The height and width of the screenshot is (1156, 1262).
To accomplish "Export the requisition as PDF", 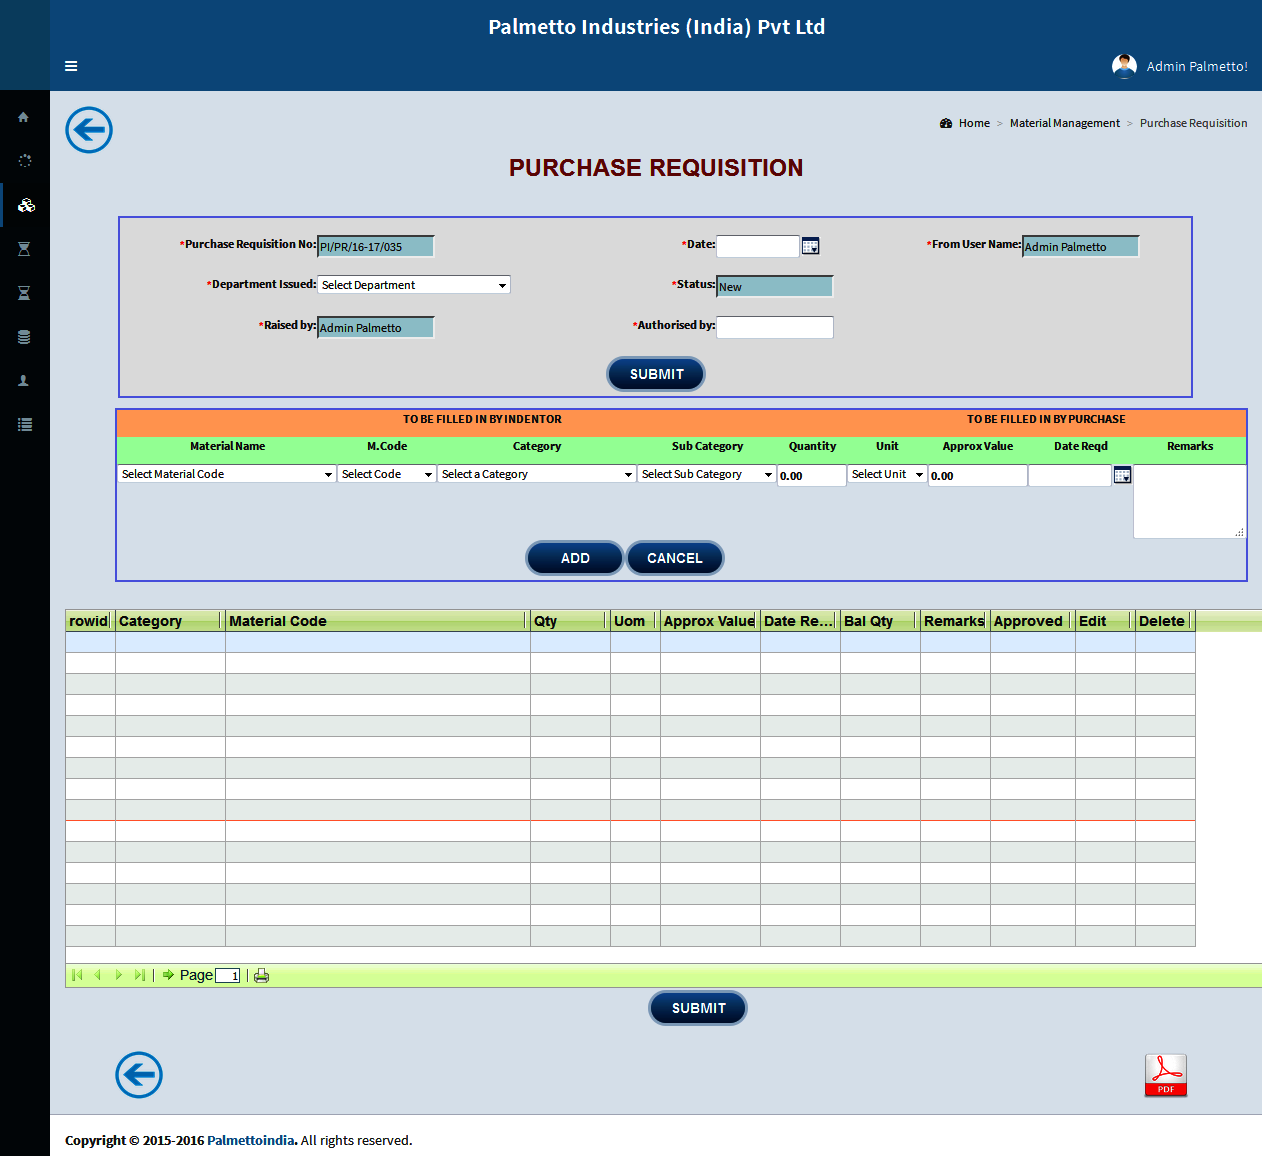I will tap(1166, 1075).
